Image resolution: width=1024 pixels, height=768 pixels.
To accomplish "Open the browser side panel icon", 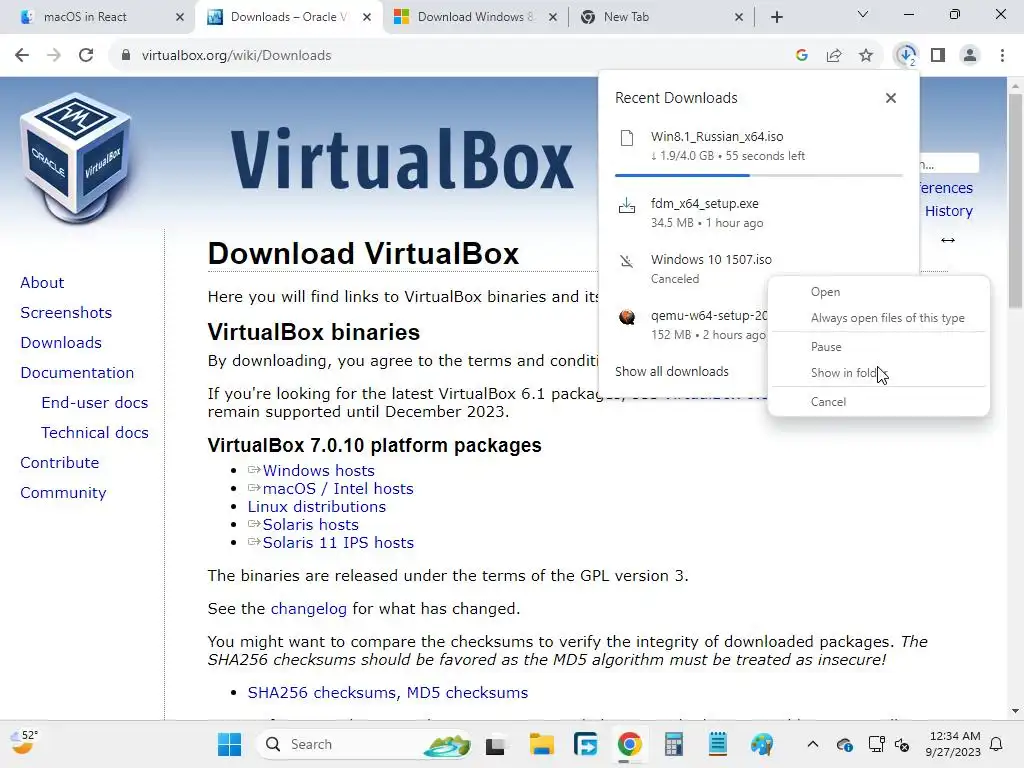I will coord(938,56).
